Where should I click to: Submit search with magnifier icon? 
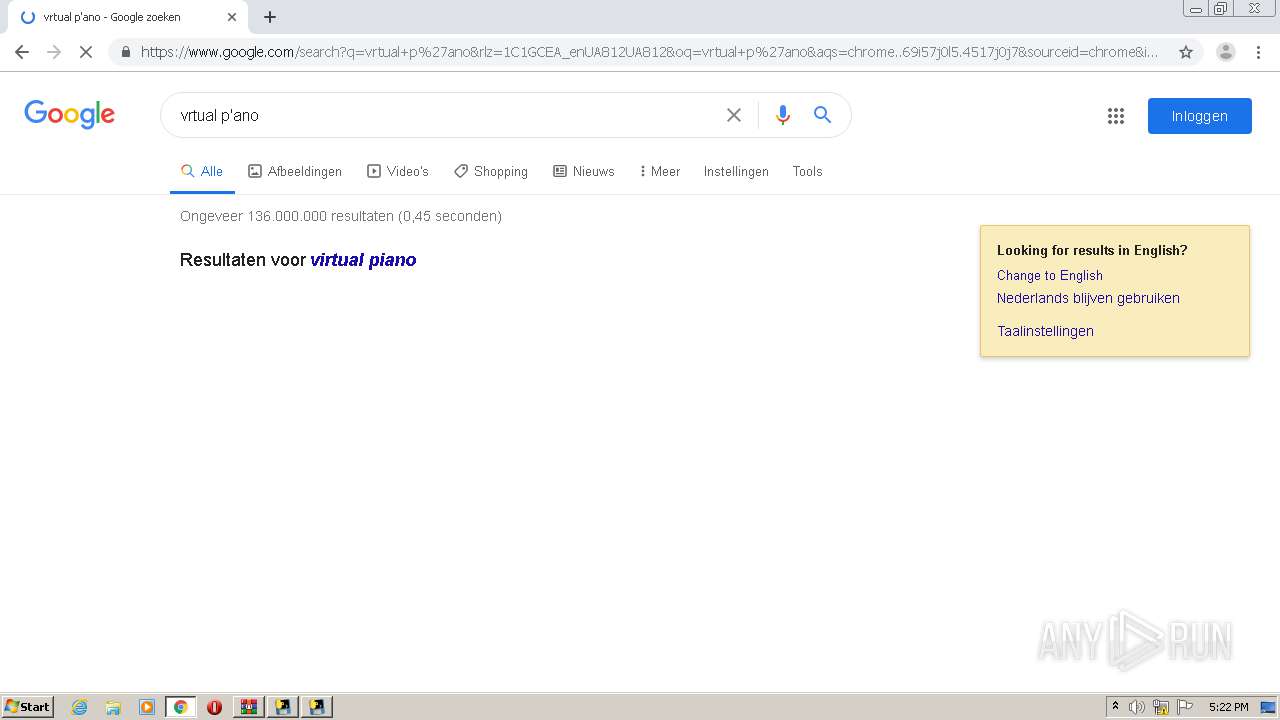pos(823,115)
